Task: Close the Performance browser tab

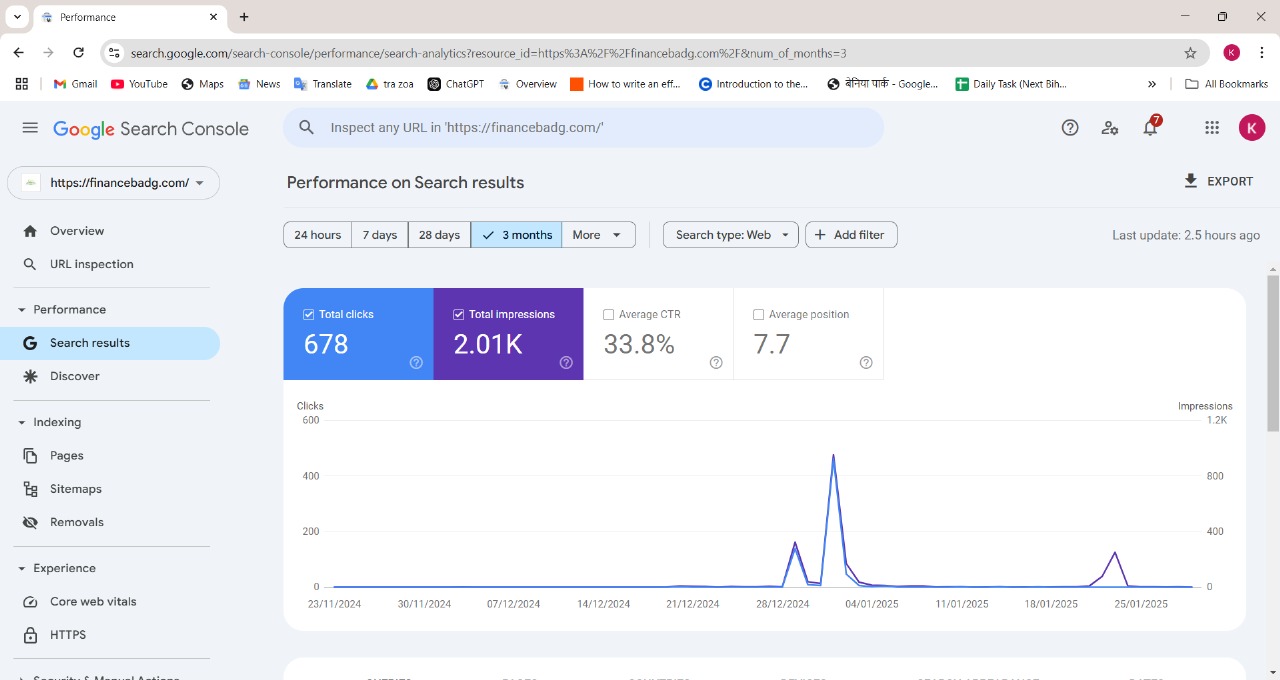Action: tap(213, 17)
